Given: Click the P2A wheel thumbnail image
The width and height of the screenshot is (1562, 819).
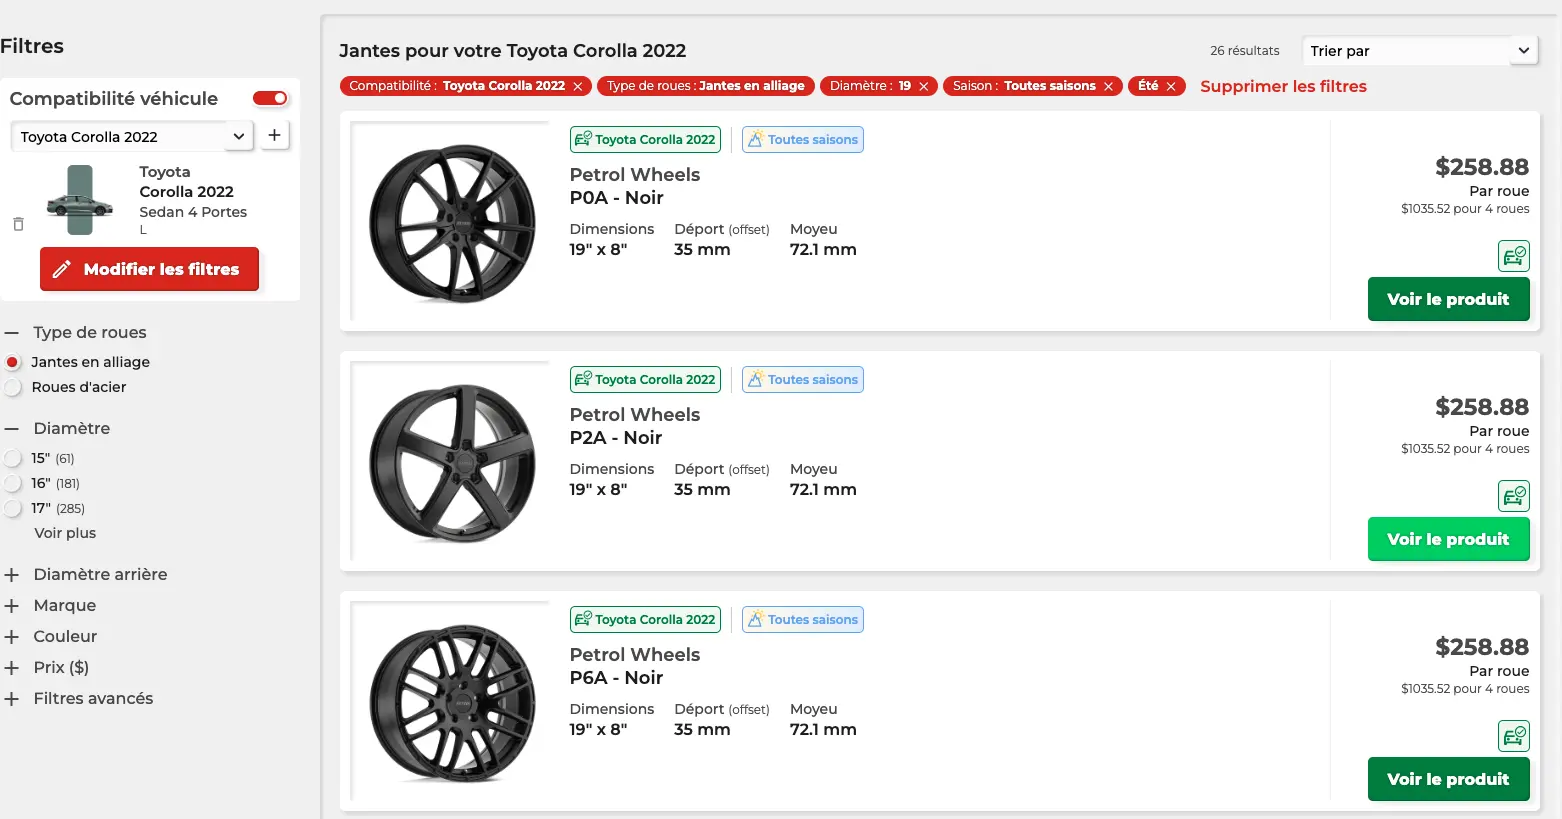Looking at the screenshot, I should 452,463.
